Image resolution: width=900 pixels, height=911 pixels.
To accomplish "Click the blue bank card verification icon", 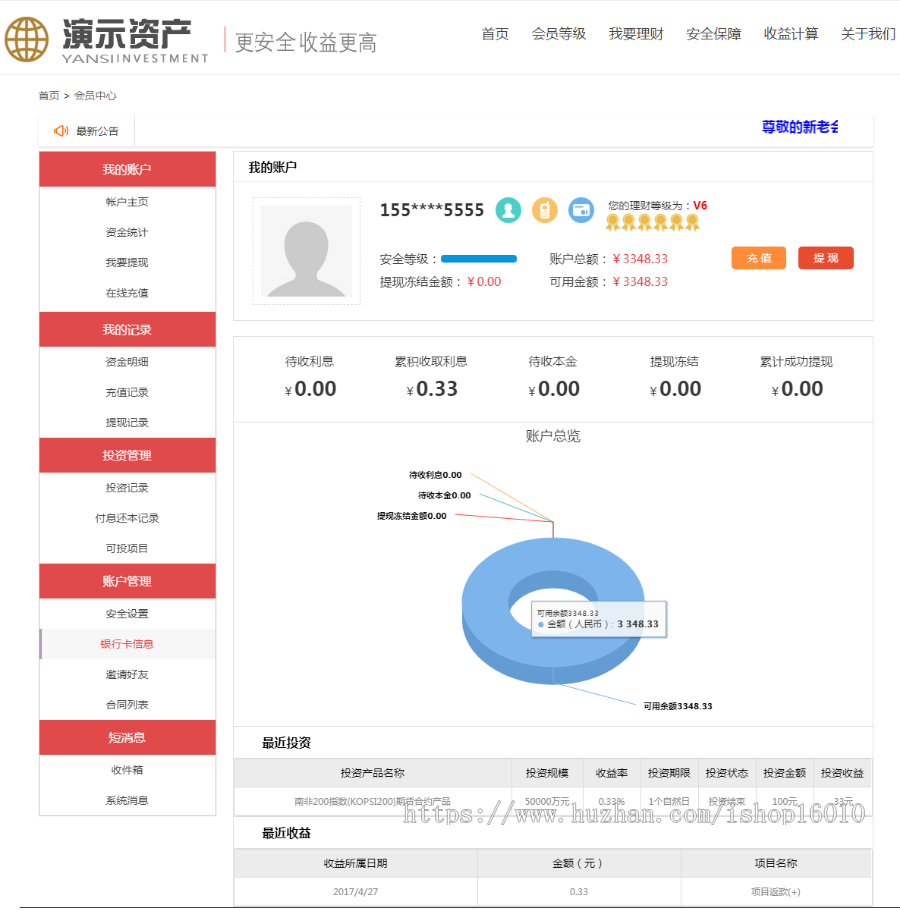I will pyautogui.click(x=581, y=211).
